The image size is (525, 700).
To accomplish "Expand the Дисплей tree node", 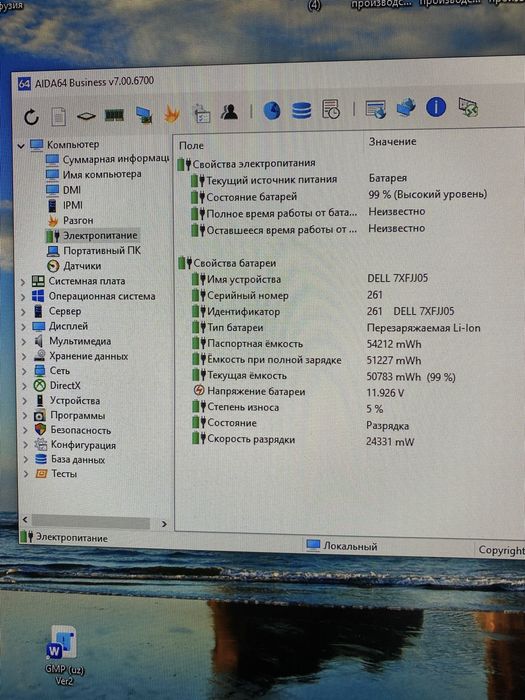I will (x=24, y=327).
